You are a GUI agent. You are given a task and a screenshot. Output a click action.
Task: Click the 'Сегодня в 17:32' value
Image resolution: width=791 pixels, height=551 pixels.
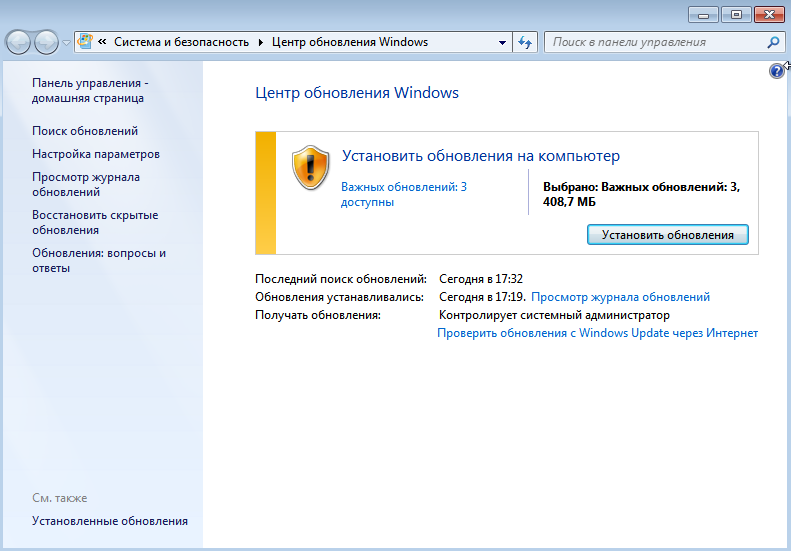481,279
